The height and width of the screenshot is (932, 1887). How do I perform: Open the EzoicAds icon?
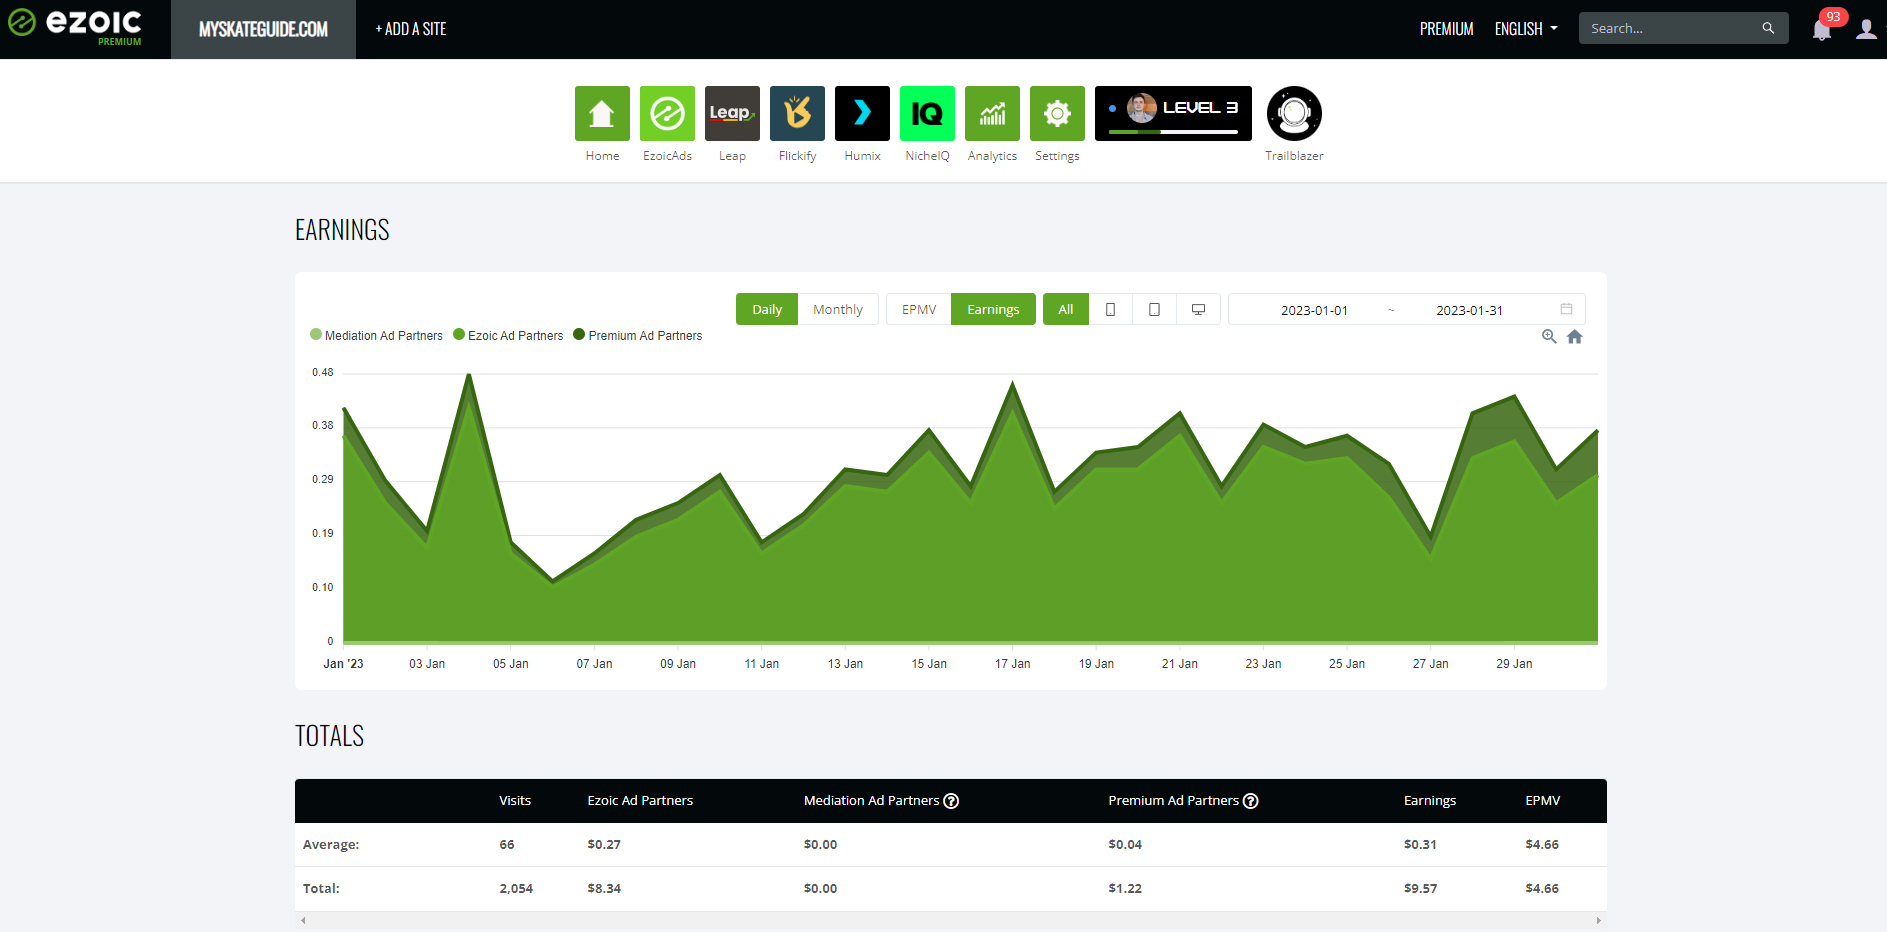tap(667, 113)
